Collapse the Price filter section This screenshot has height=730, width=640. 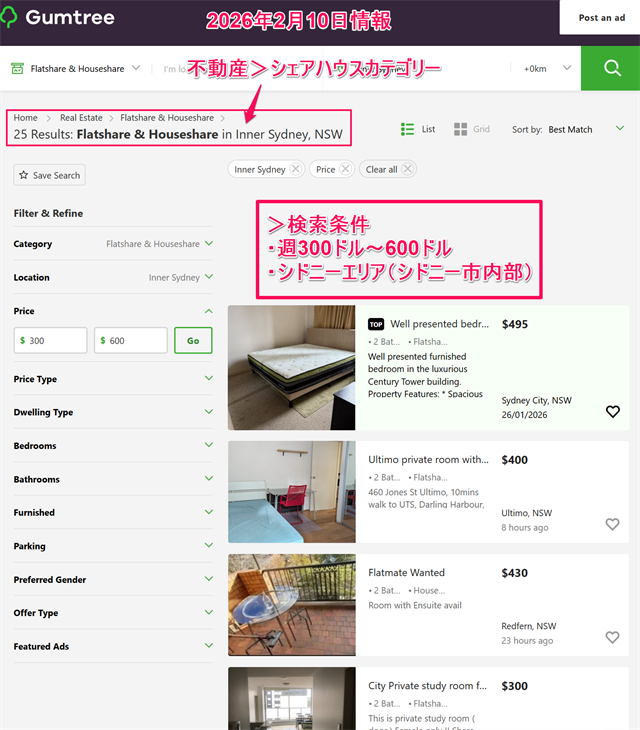click(209, 311)
